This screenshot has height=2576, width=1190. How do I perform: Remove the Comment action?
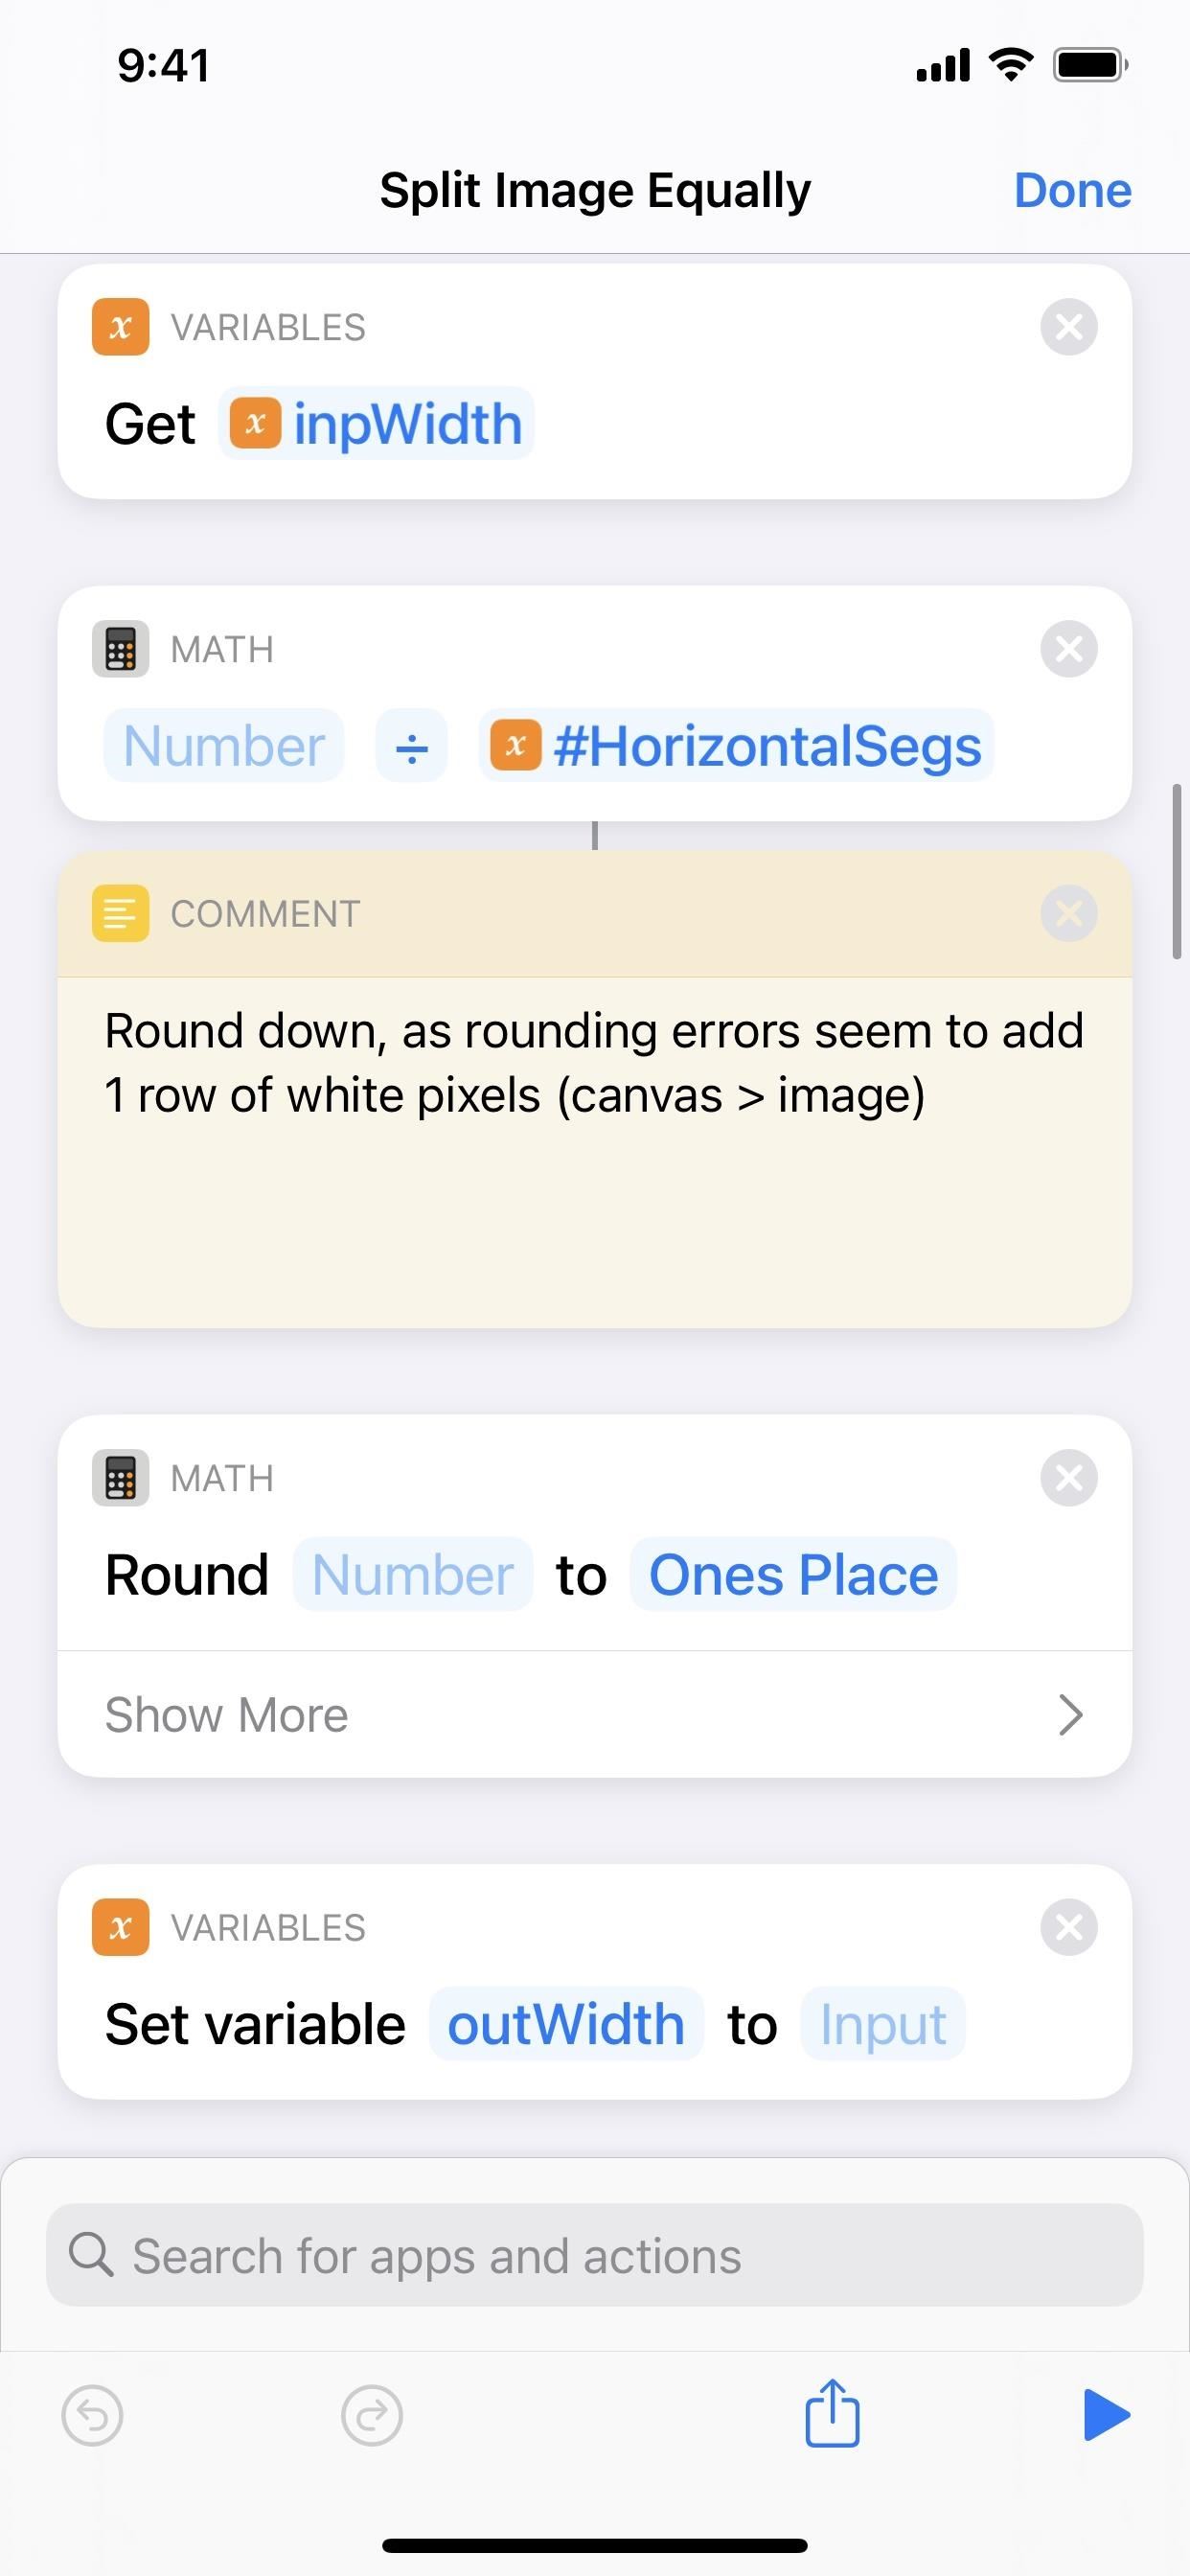1068,913
